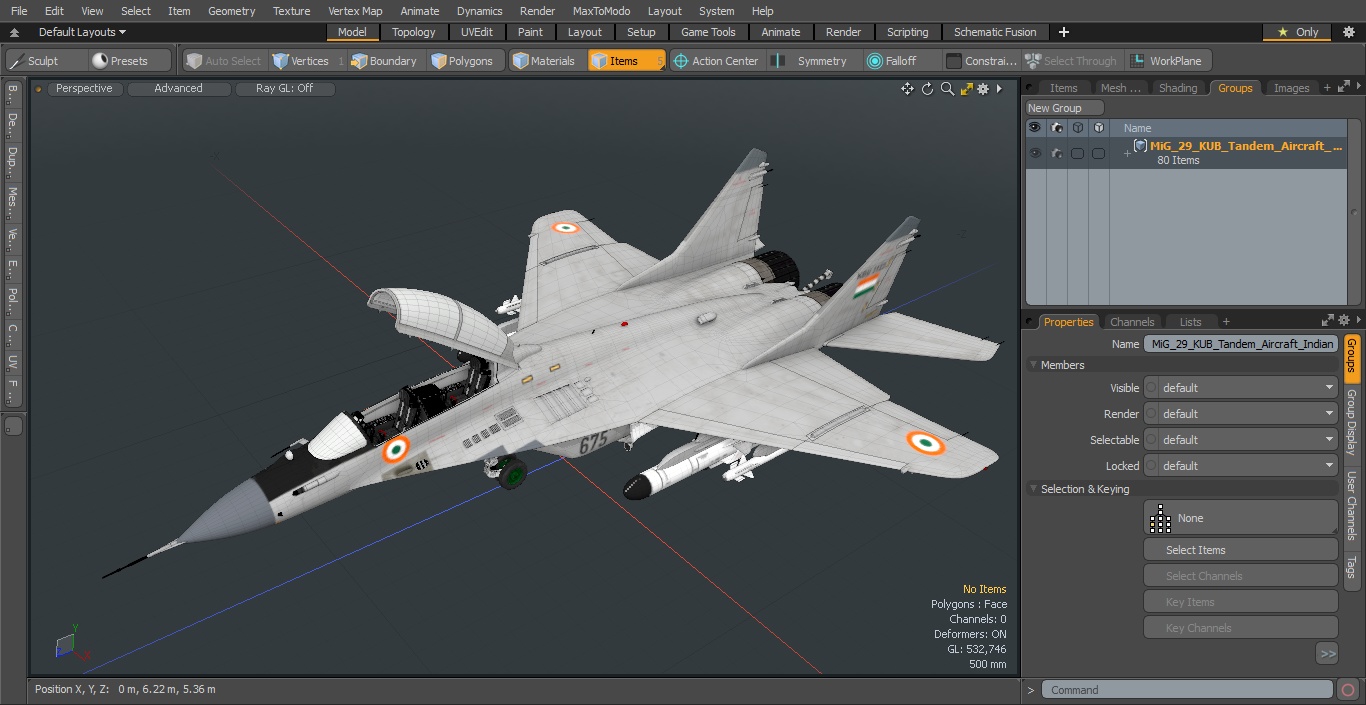Maximize the 3D viewport with the yellow arrows icon
The height and width of the screenshot is (705, 1366).
pyautogui.click(x=966, y=89)
